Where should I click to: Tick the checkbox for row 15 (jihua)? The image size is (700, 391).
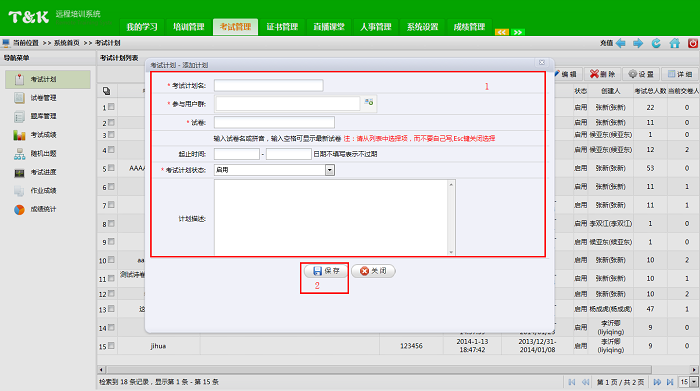click(111, 345)
